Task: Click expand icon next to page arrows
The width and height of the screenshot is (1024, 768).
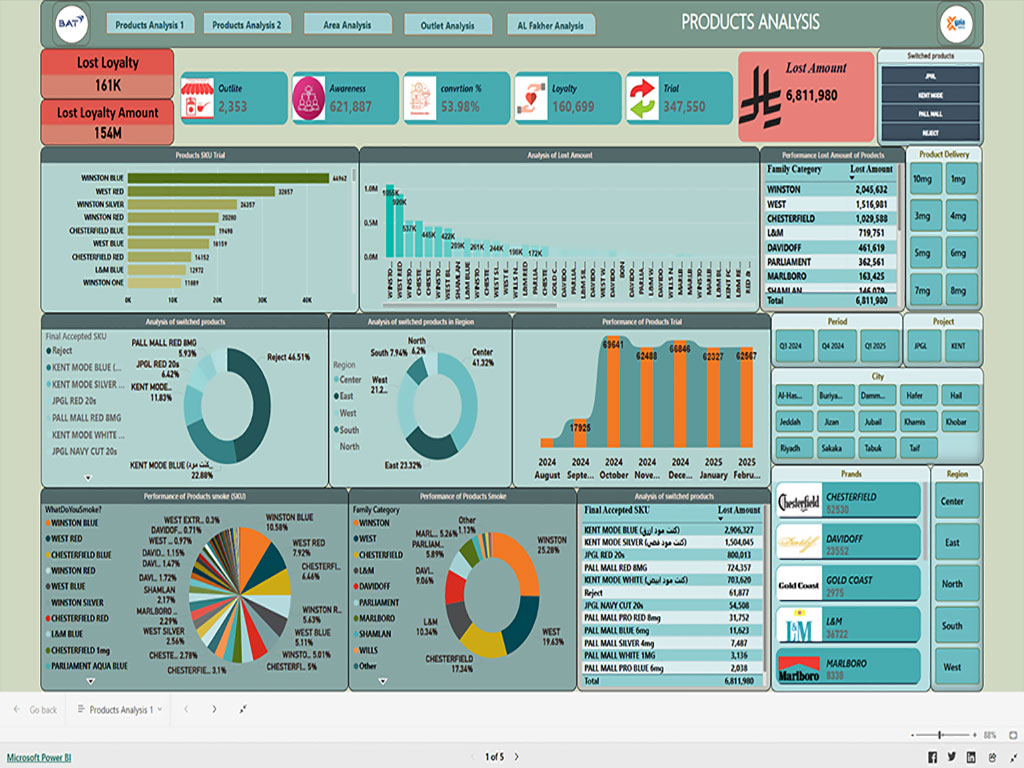Action: pos(243,709)
